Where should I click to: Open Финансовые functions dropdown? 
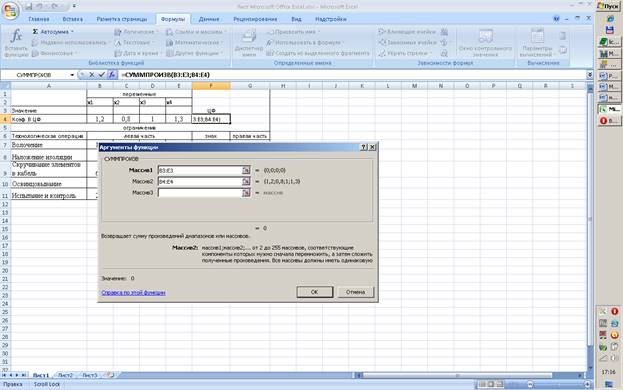pyautogui.click(x=54, y=53)
